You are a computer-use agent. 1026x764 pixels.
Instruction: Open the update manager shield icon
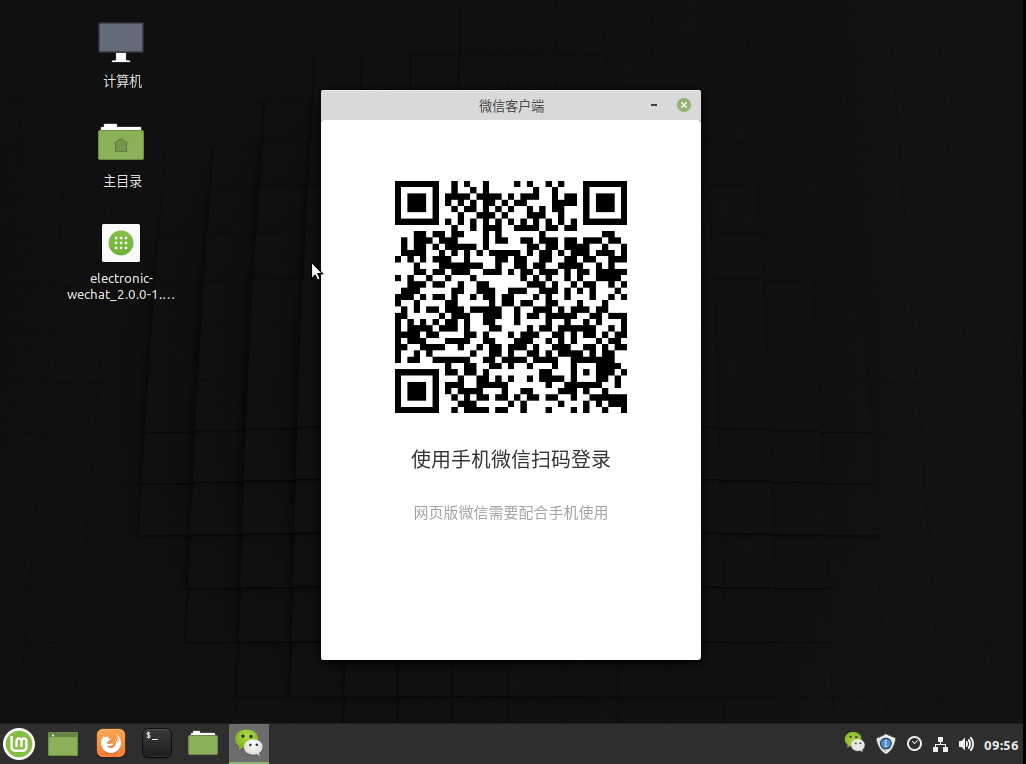click(x=885, y=744)
